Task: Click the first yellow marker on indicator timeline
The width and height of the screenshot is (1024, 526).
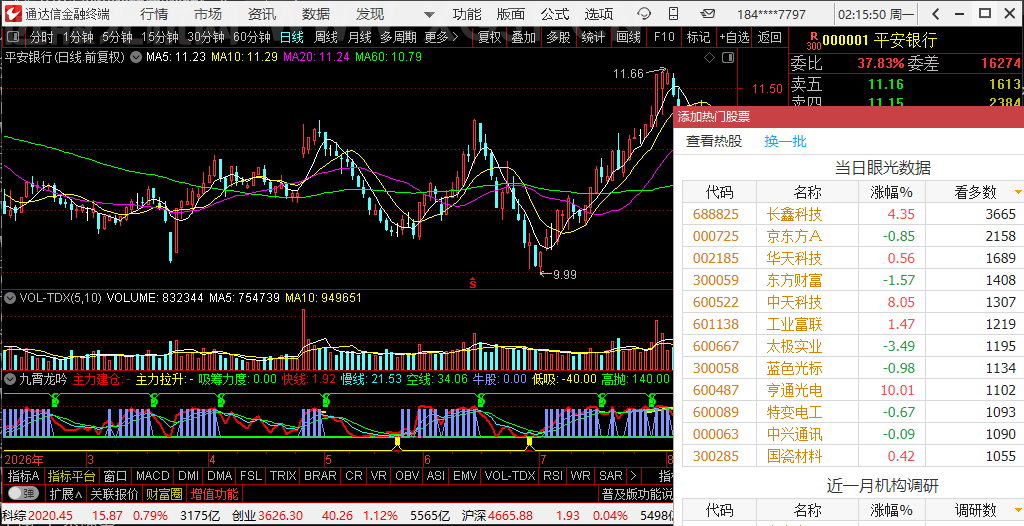Action: [x=397, y=443]
